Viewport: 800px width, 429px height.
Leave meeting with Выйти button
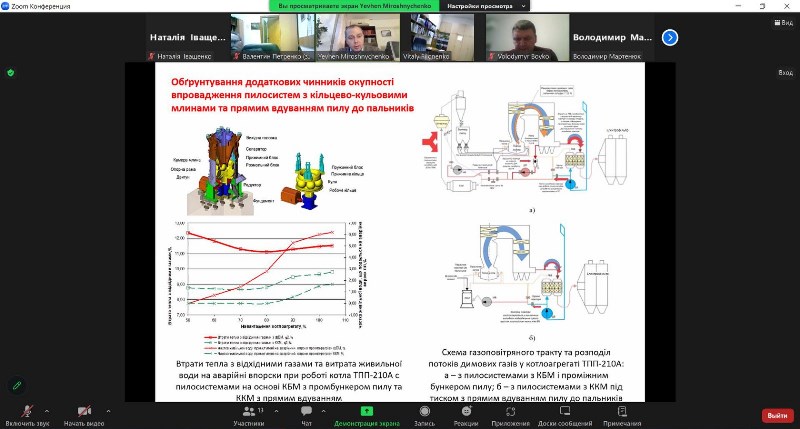tap(778, 416)
